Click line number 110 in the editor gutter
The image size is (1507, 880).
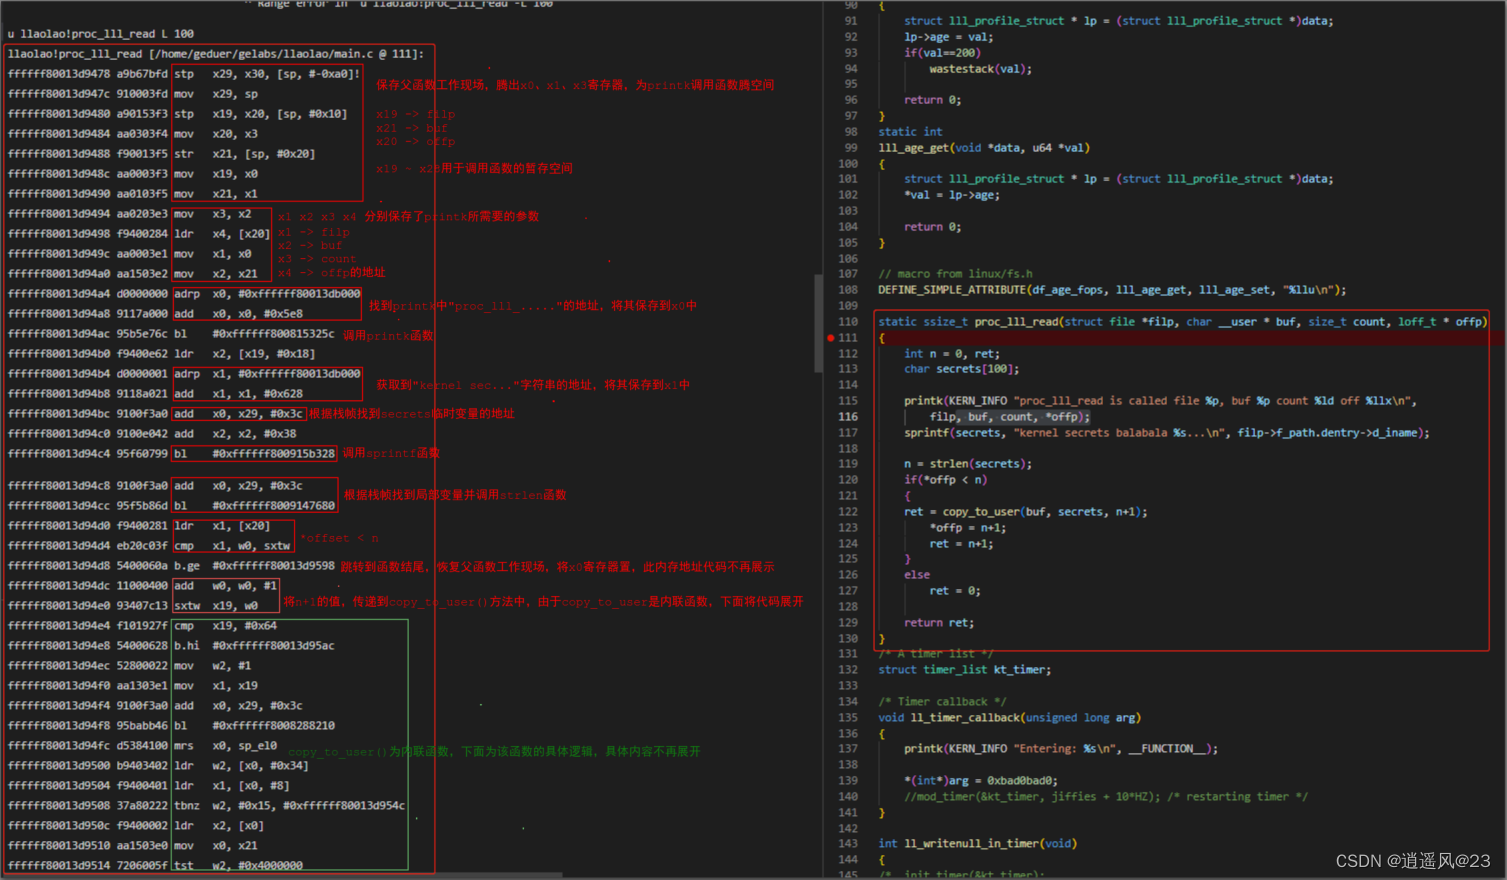(x=848, y=322)
